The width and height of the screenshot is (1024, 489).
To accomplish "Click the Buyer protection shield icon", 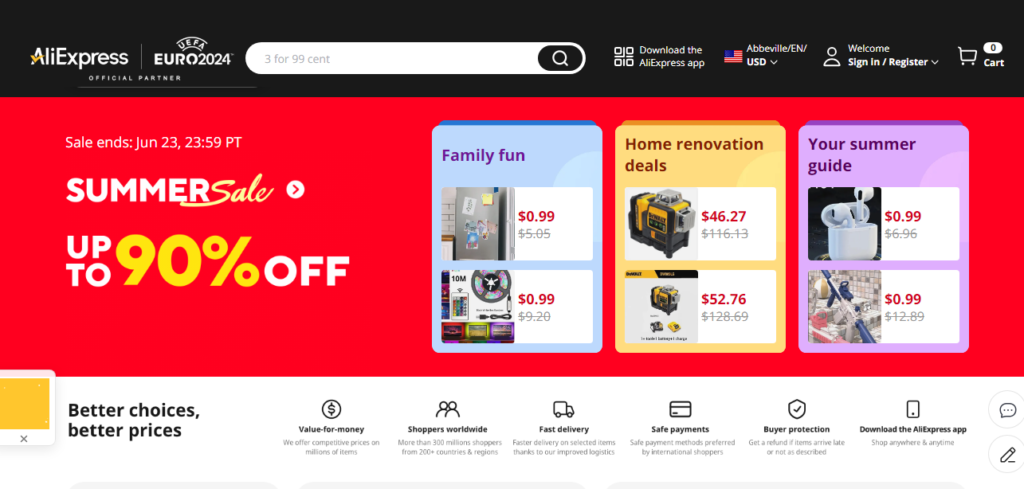I will pyautogui.click(x=796, y=409).
